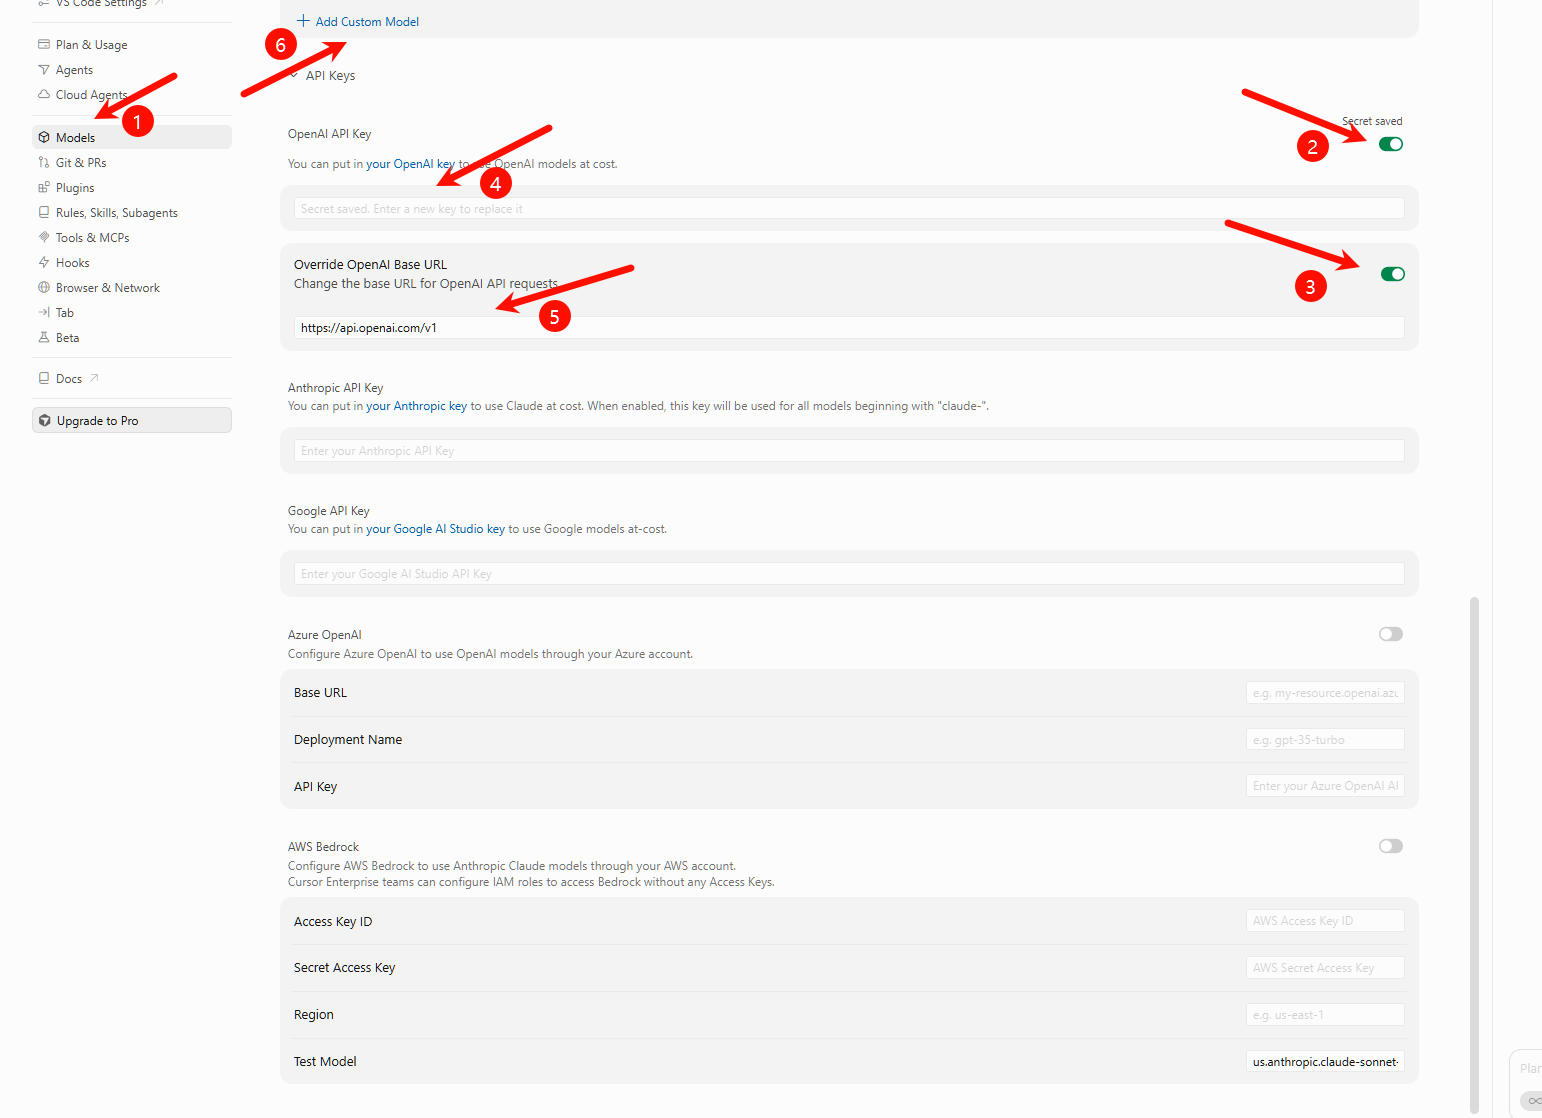Turn off Override OpenAI Base URL toggle
The height and width of the screenshot is (1118, 1542).
[1393, 274]
